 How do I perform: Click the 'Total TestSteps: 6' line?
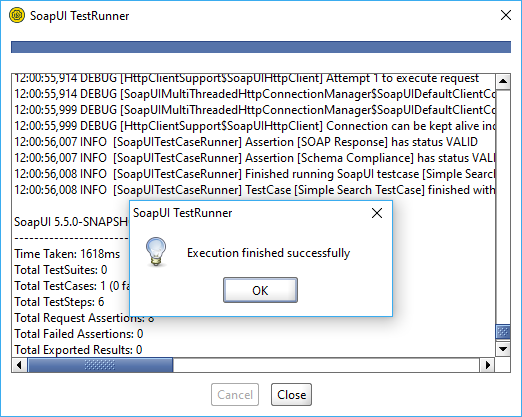pos(59,302)
